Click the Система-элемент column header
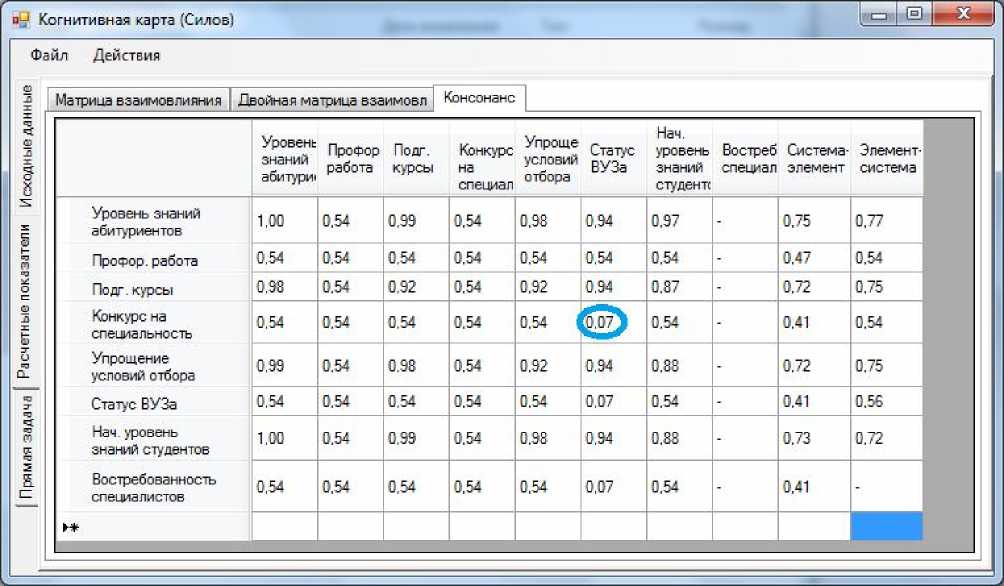Screen dimensions: 1004x586 pyautogui.click(x=815, y=159)
